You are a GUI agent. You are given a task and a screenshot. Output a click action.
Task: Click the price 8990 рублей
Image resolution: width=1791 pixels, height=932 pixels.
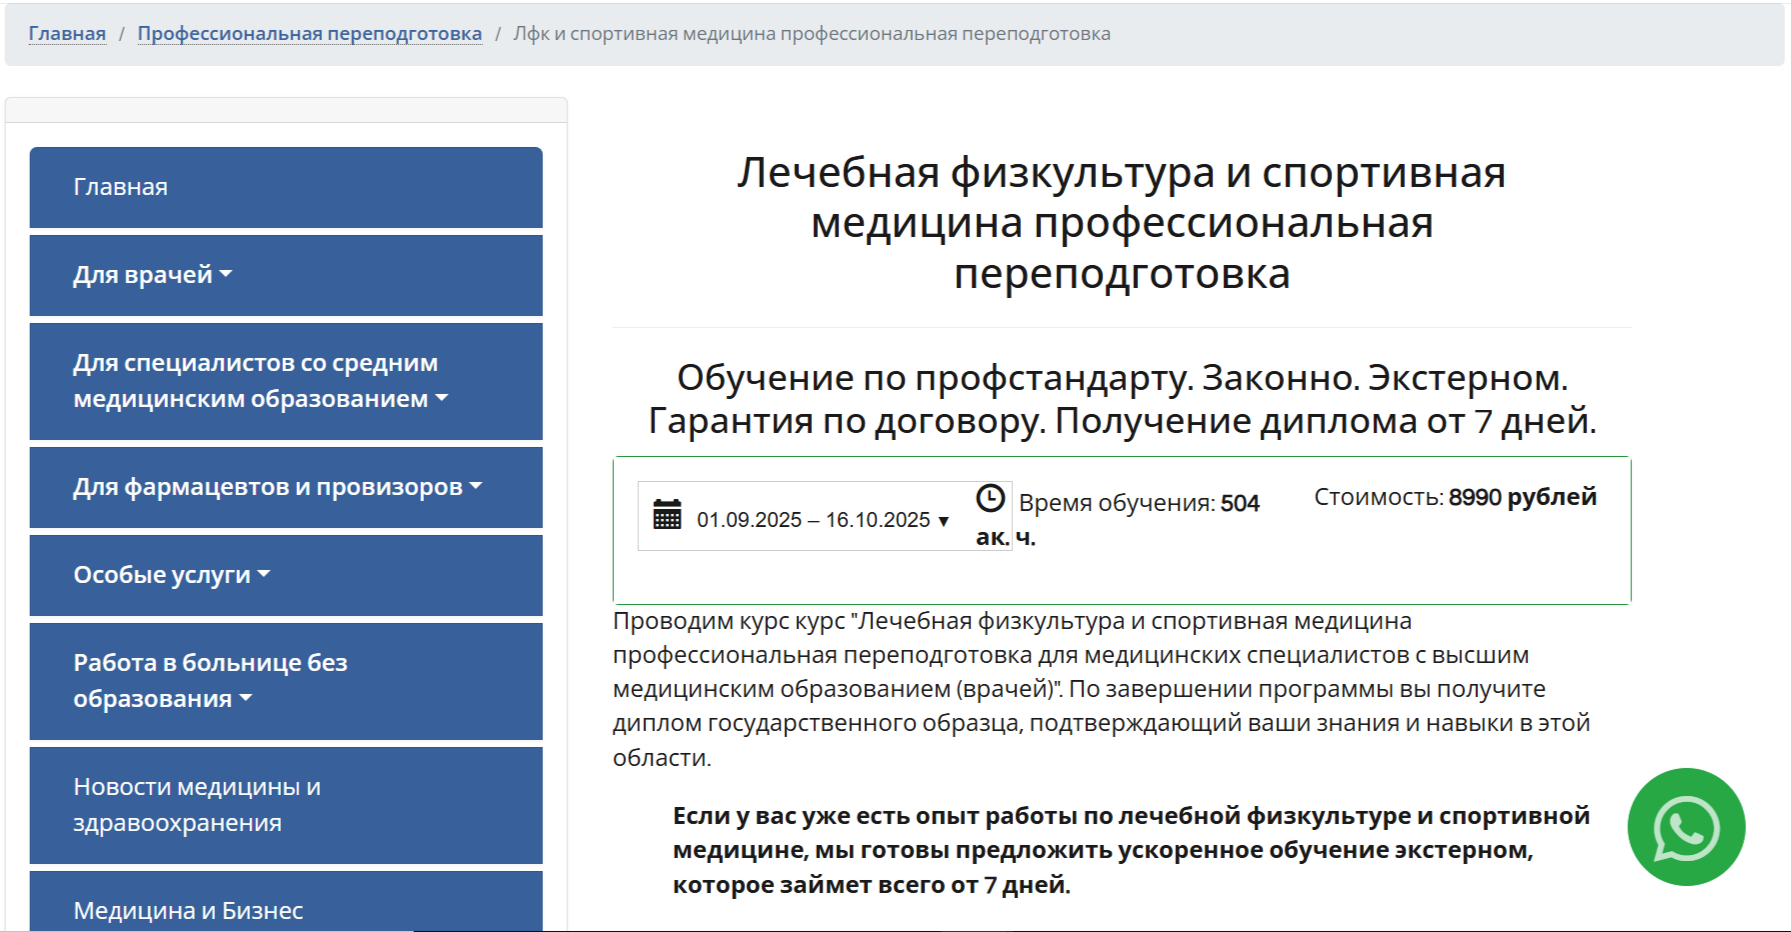(1522, 497)
